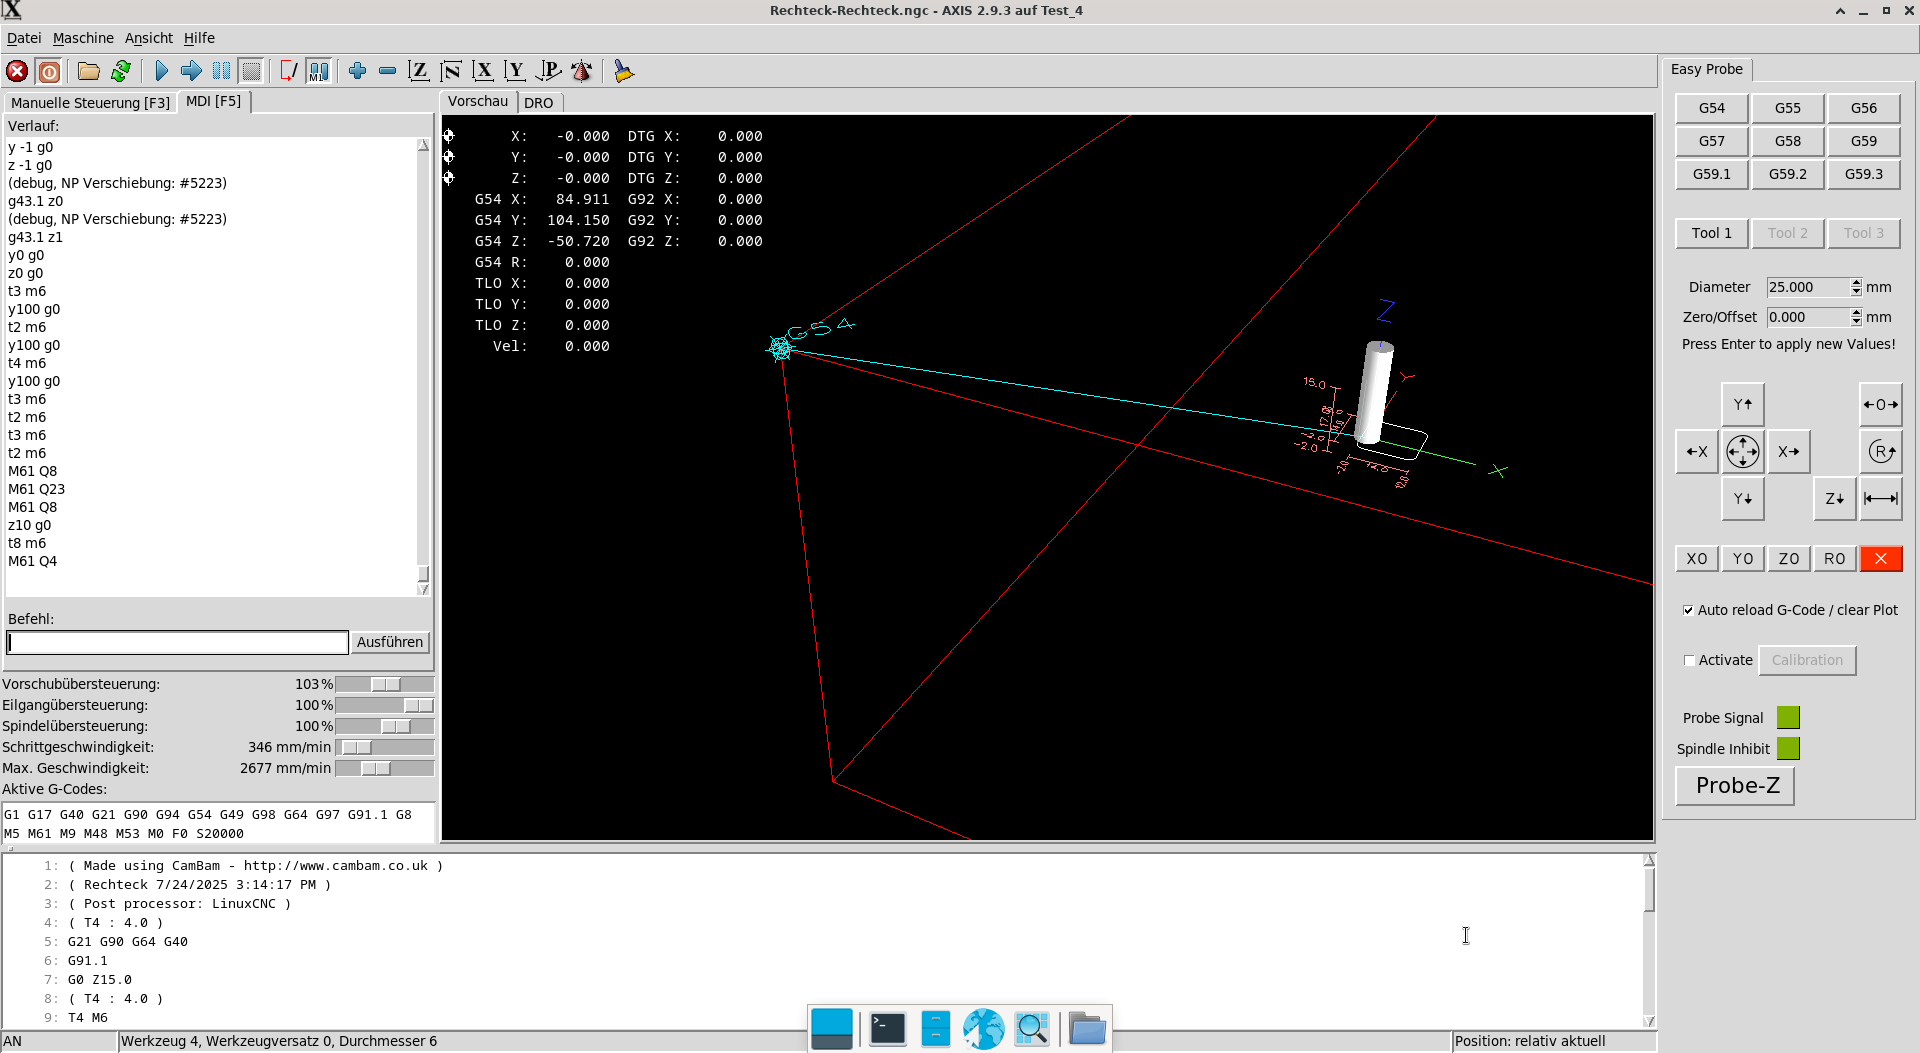Switch preview to perspective view P

pos(548,71)
